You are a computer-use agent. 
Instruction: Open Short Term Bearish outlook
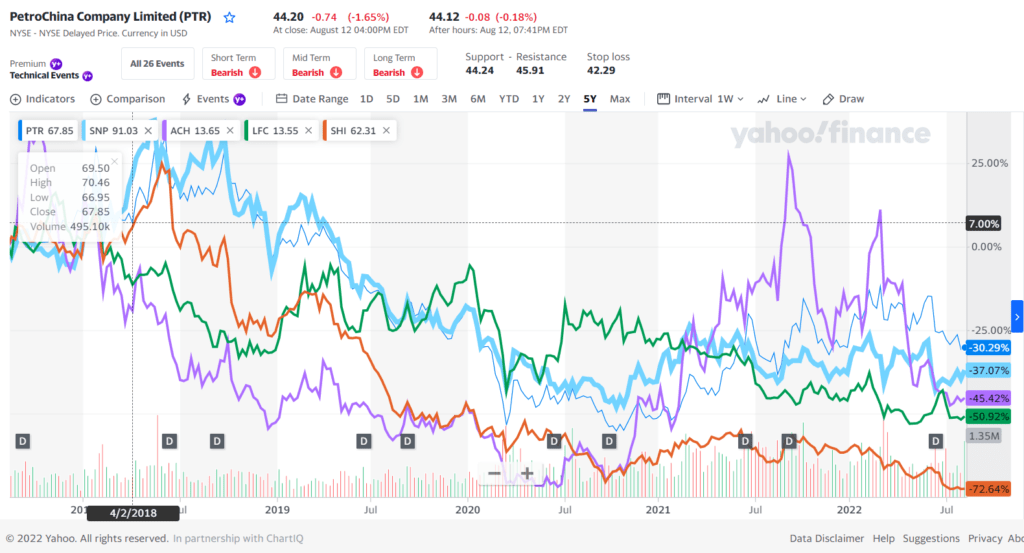click(x=238, y=64)
